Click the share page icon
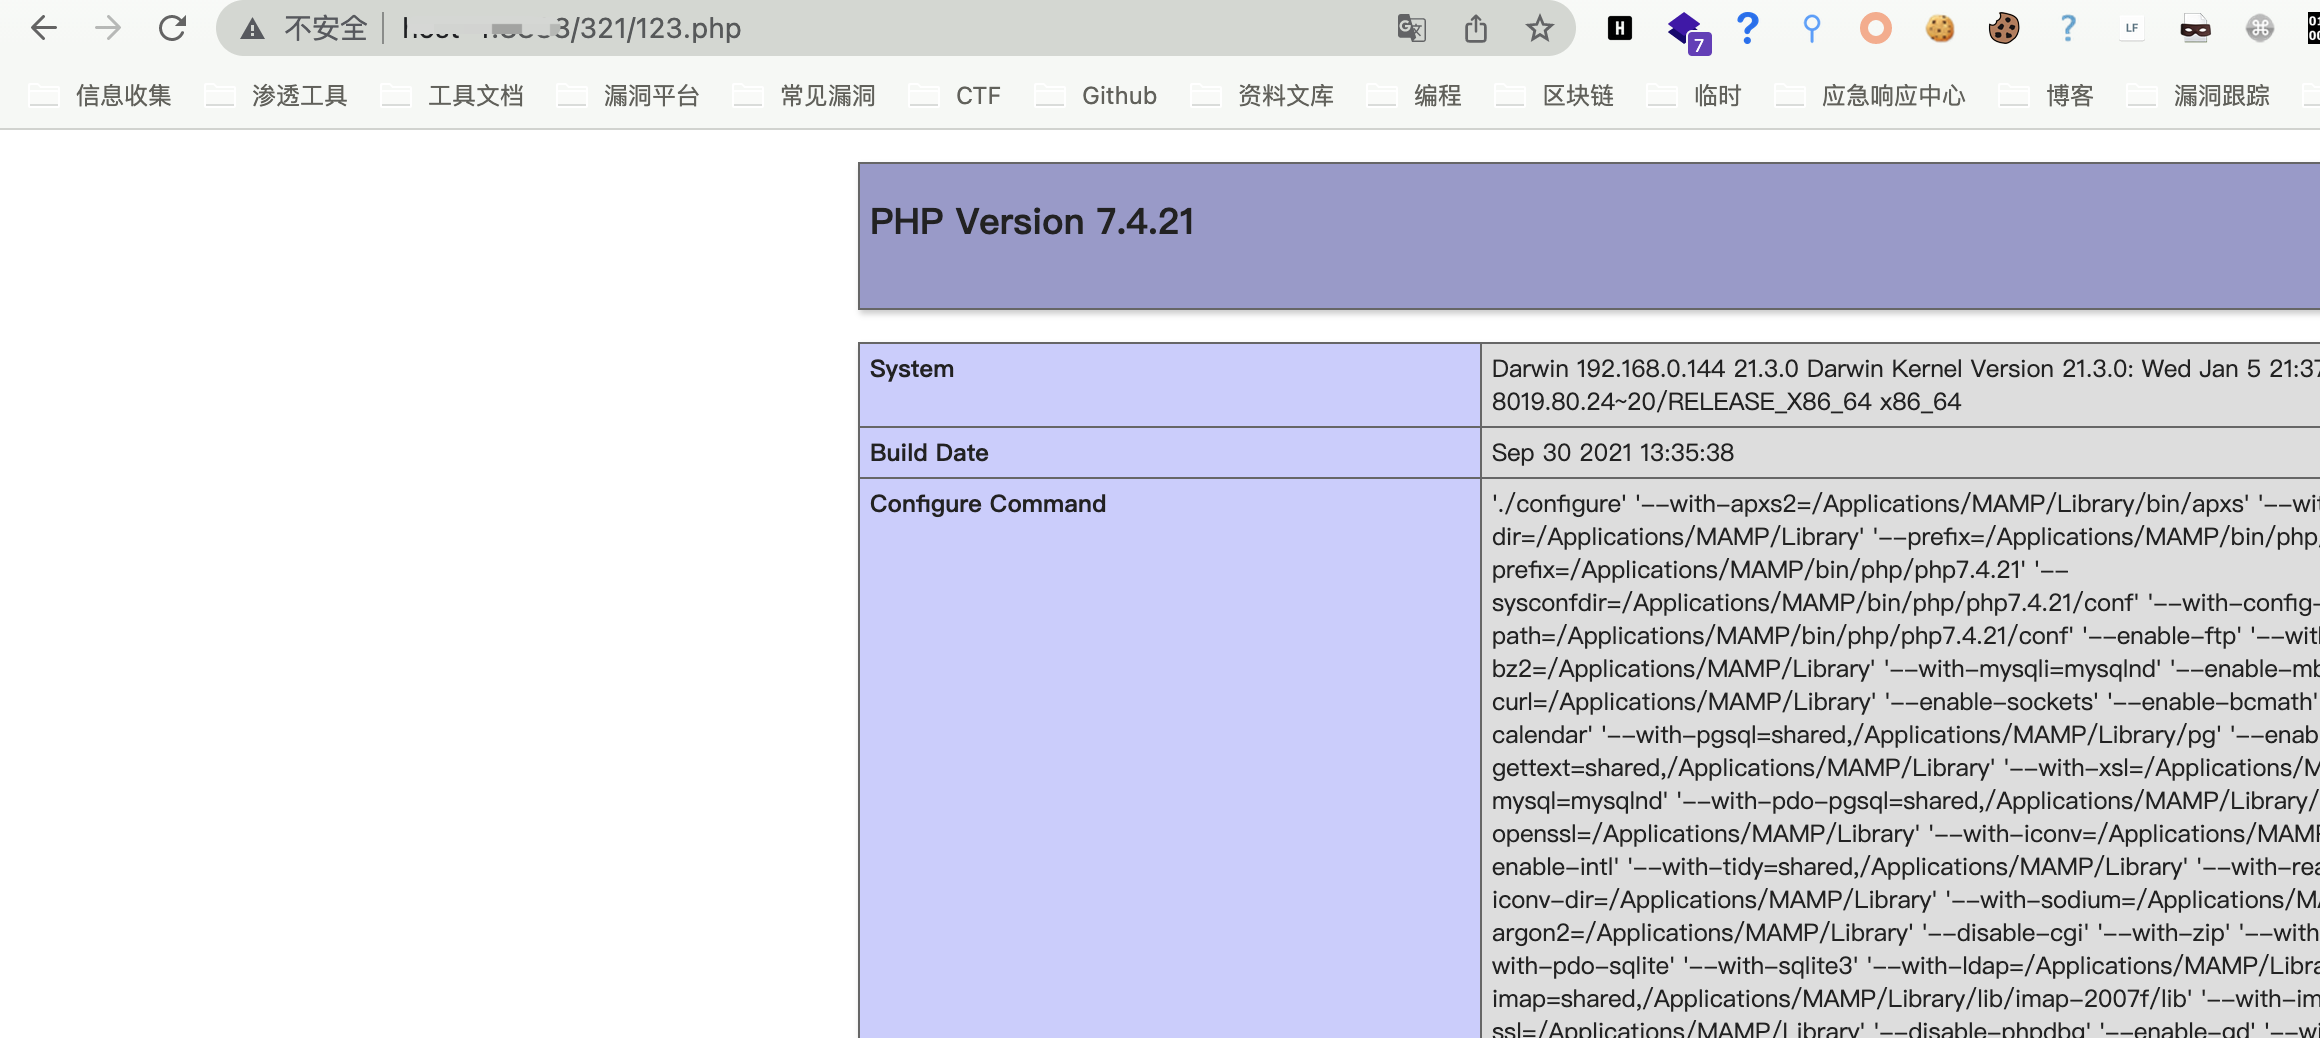The image size is (2320, 1038). coord(1476,28)
